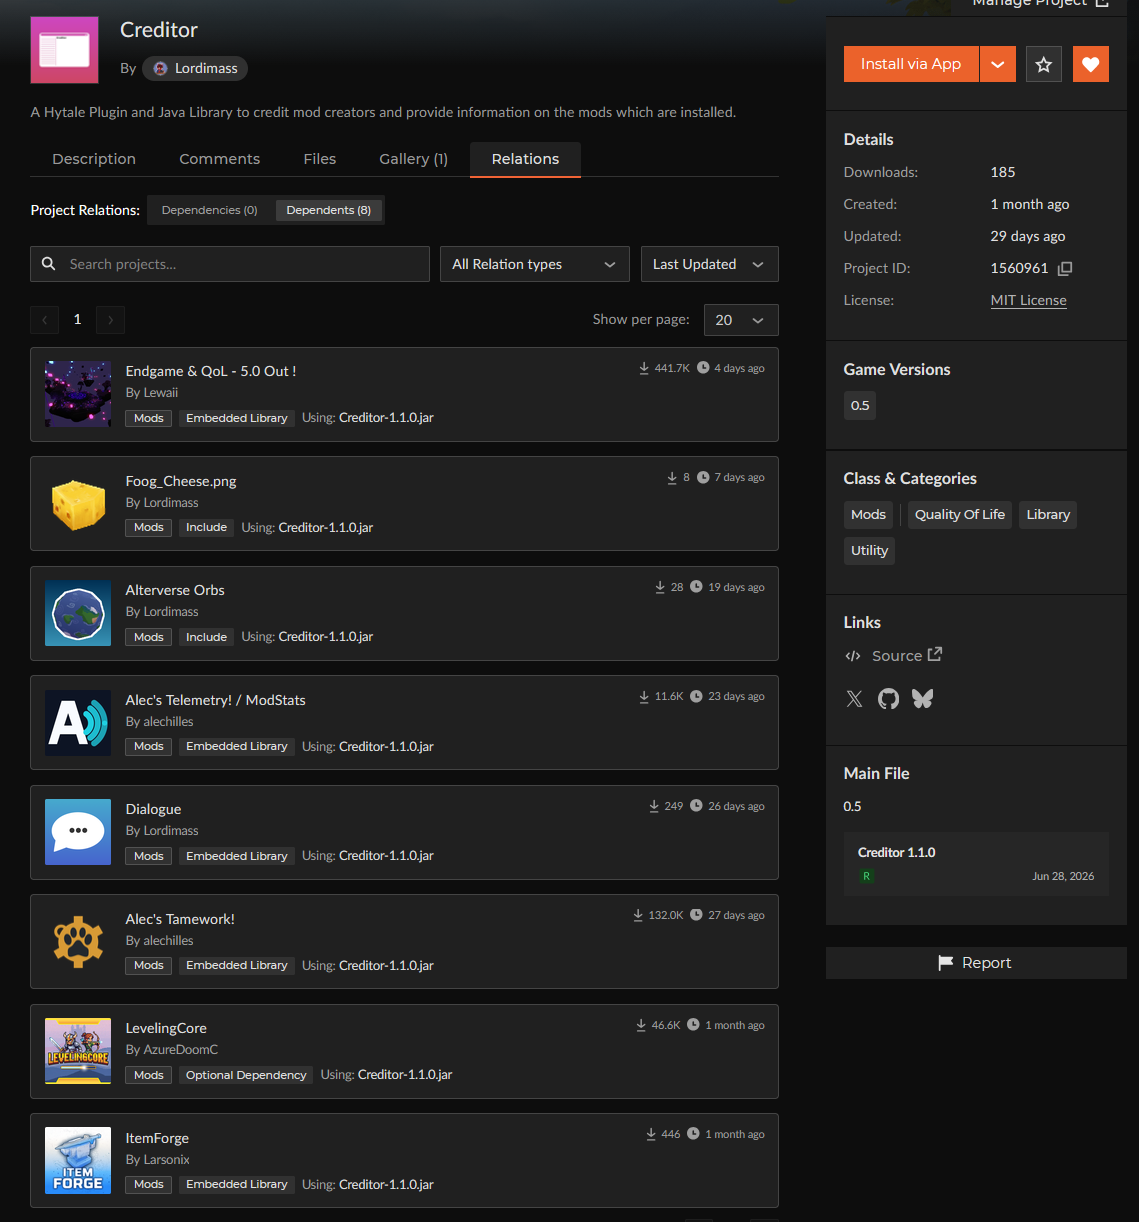Open the Show per page dropdown
This screenshot has width=1139, height=1222.
click(741, 320)
